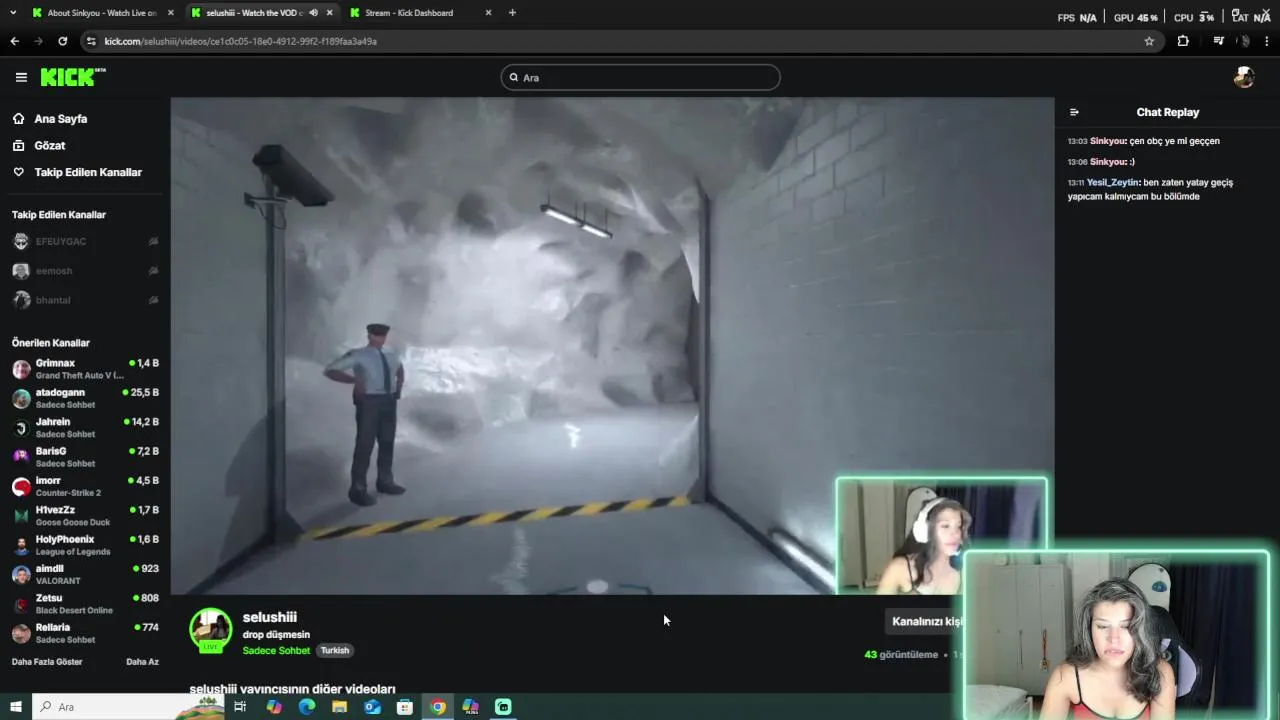Switch to the Stream - Kick Dashboard tab

[410, 13]
